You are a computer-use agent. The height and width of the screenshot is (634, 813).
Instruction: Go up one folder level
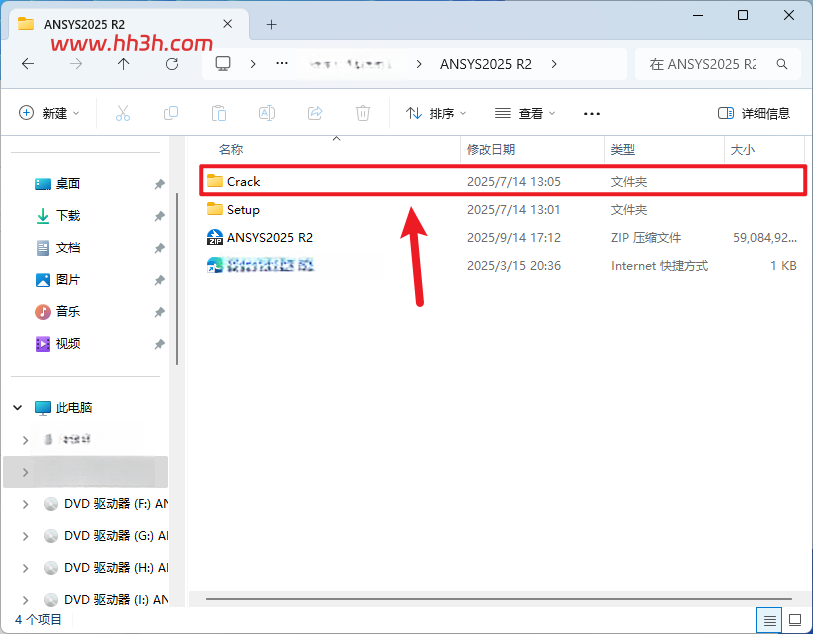123,64
